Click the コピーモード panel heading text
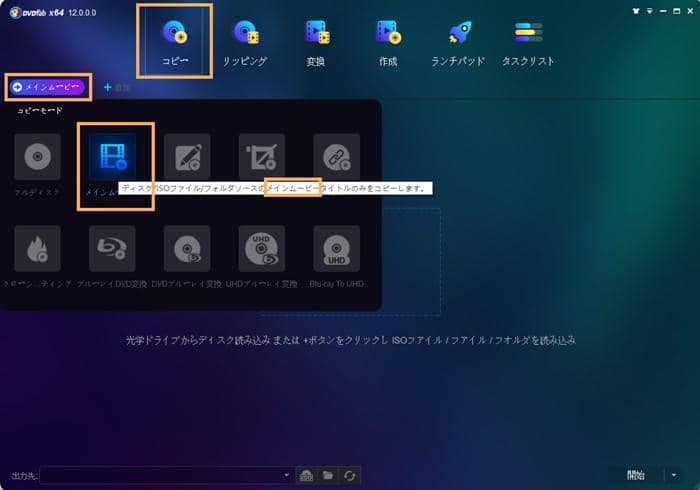 [40, 110]
